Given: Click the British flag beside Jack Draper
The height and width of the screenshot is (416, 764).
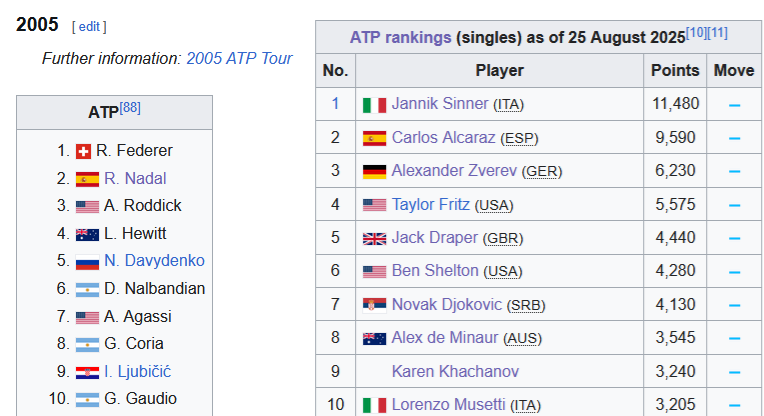Looking at the screenshot, I should pyautogui.click(x=374, y=239).
